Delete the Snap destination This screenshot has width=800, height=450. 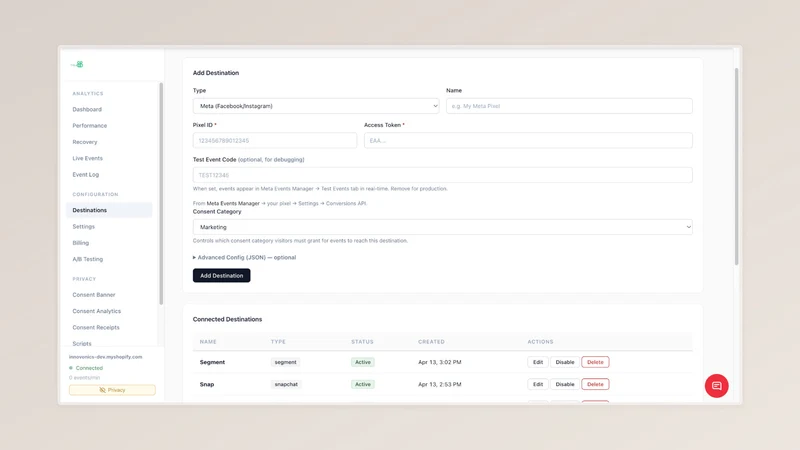[x=595, y=384]
